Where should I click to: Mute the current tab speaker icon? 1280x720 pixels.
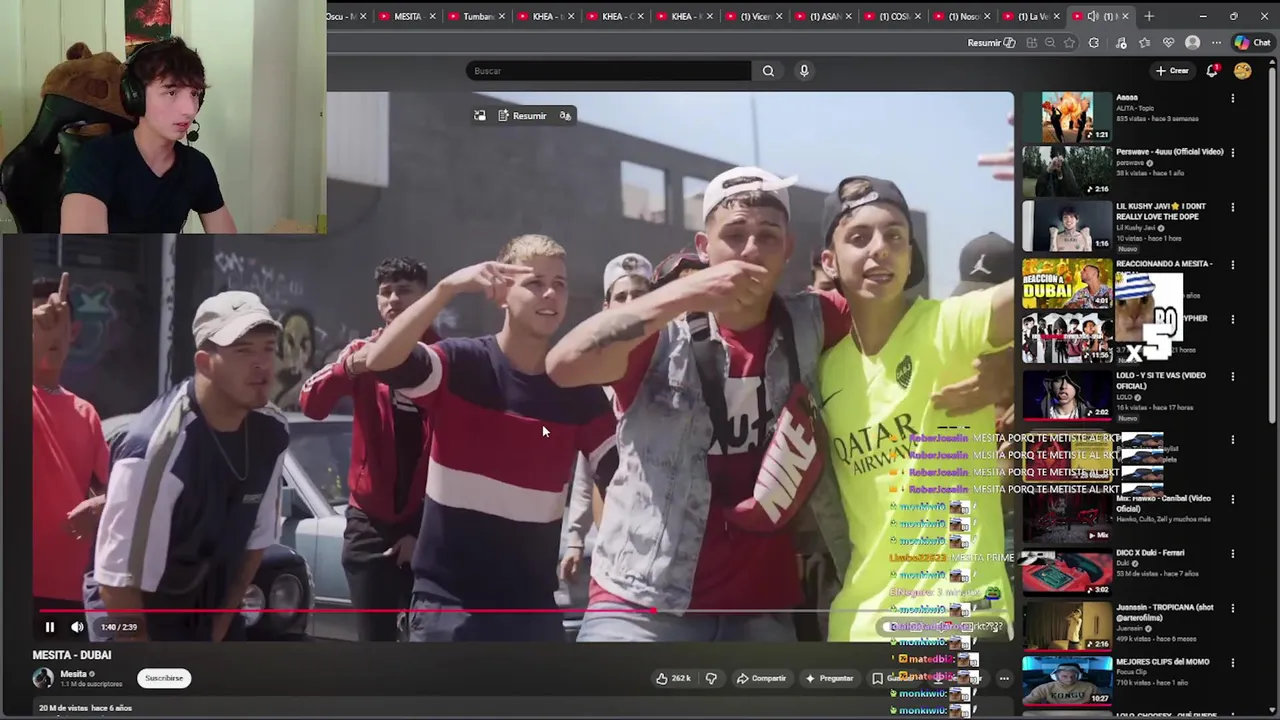[x=1093, y=16]
